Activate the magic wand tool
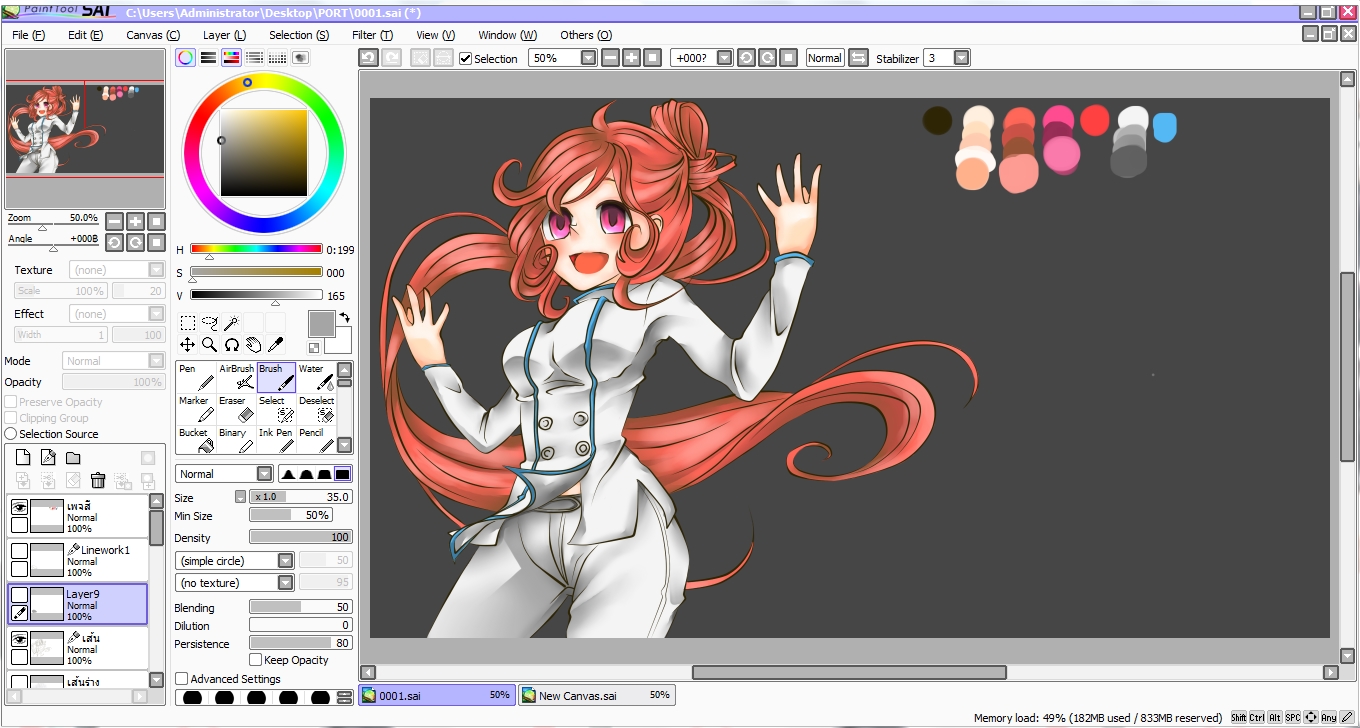The width and height of the screenshot is (1360, 728). (231, 323)
